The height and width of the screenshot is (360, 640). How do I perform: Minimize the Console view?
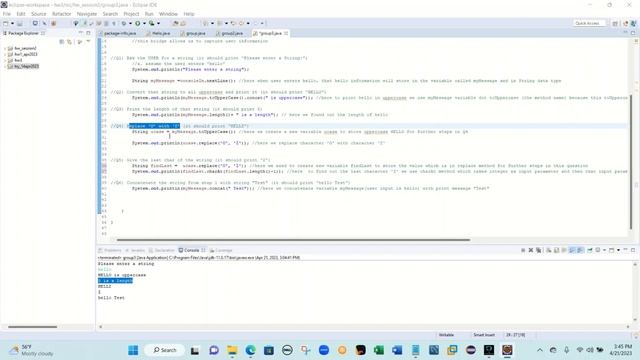pos(625,250)
